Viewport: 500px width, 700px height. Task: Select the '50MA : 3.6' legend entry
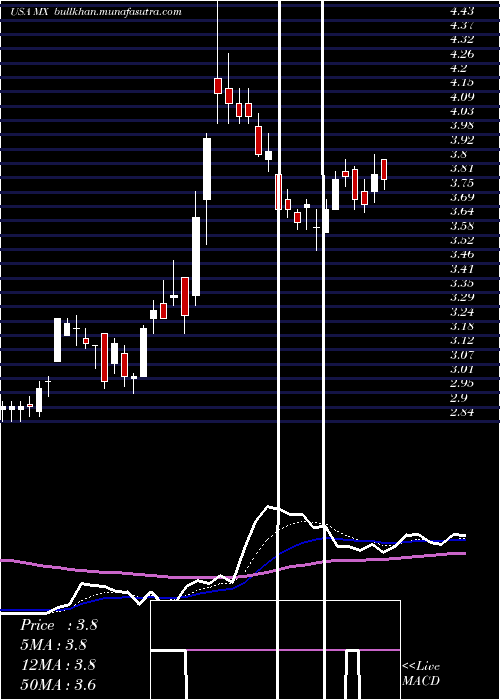58,684
